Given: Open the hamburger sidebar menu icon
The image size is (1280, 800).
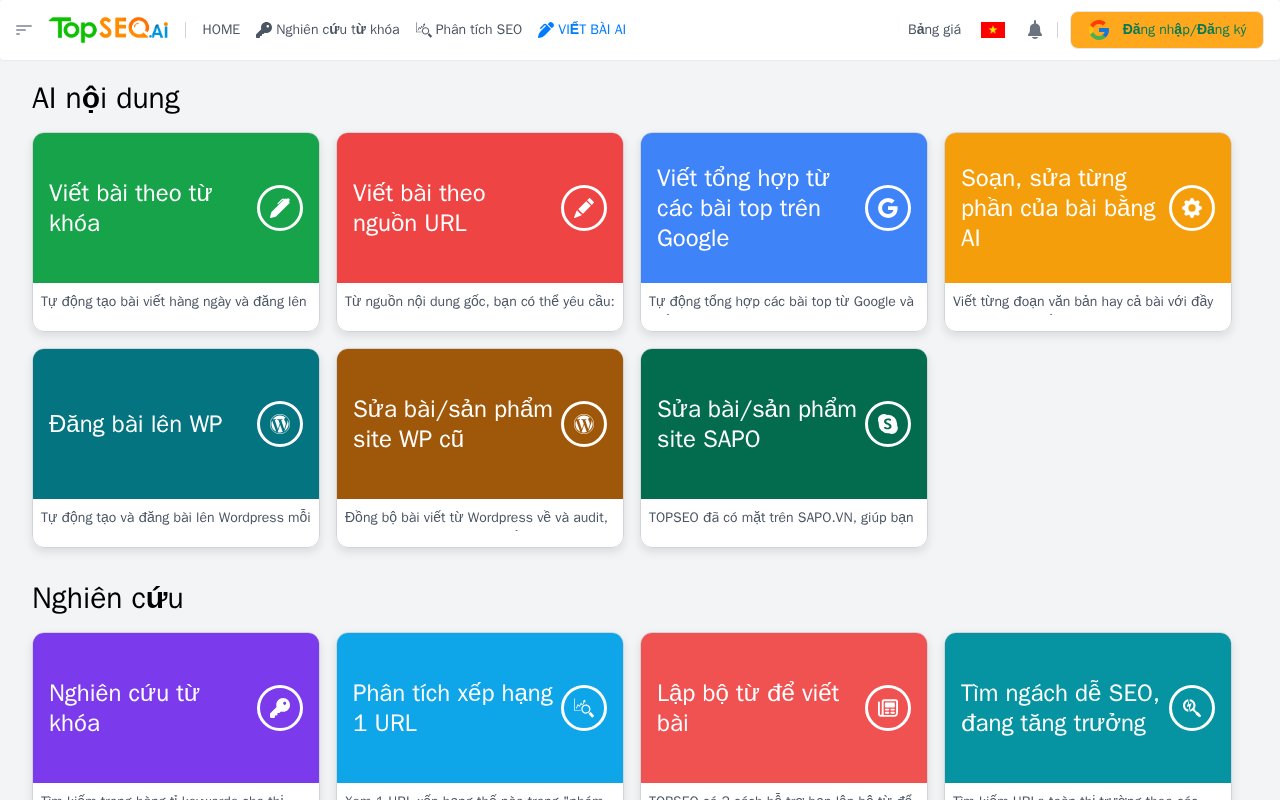Looking at the screenshot, I should [x=24, y=30].
